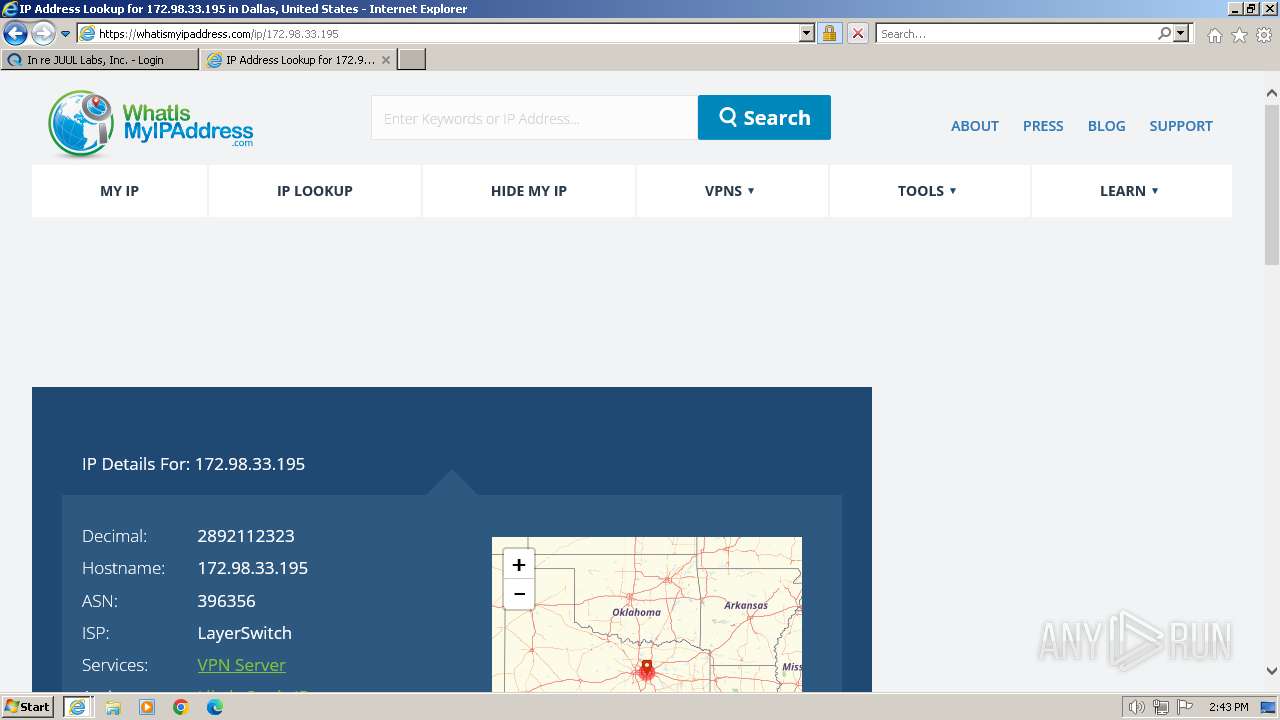
Task: Select the ASN value 396356
Action: click(226, 601)
